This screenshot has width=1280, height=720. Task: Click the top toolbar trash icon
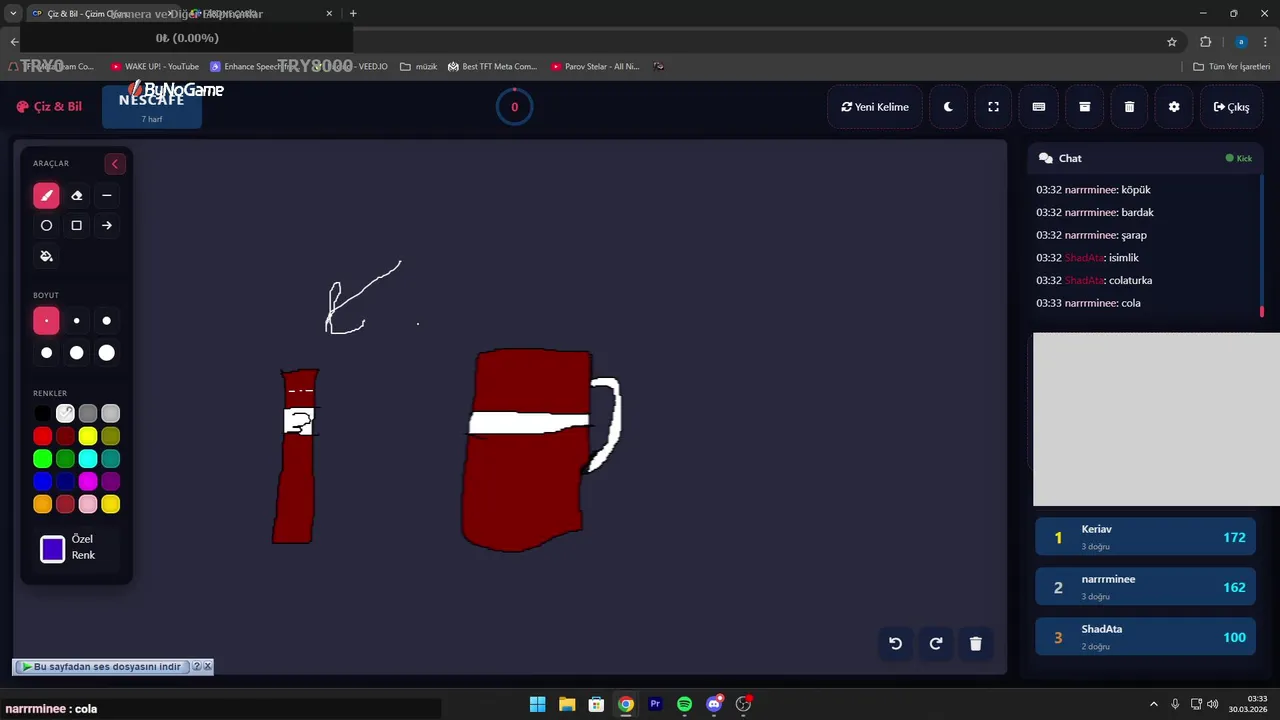pos(1129,107)
